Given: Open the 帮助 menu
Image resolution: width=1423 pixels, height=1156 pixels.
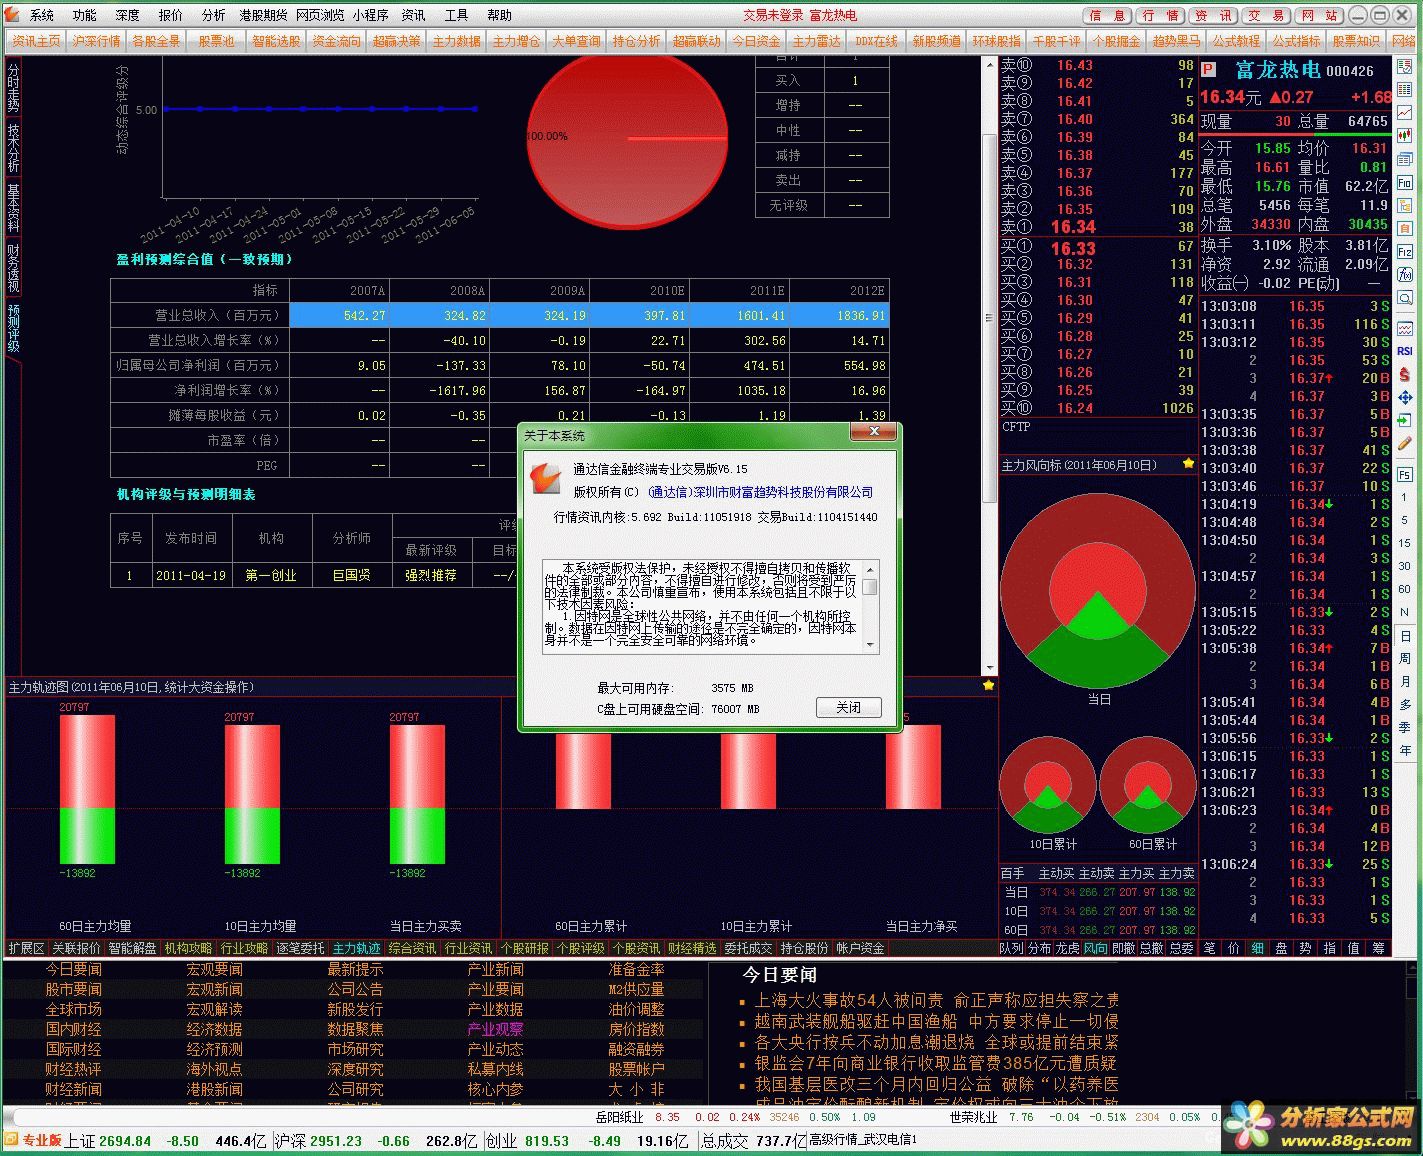Looking at the screenshot, I should click(x=499, y=15).
